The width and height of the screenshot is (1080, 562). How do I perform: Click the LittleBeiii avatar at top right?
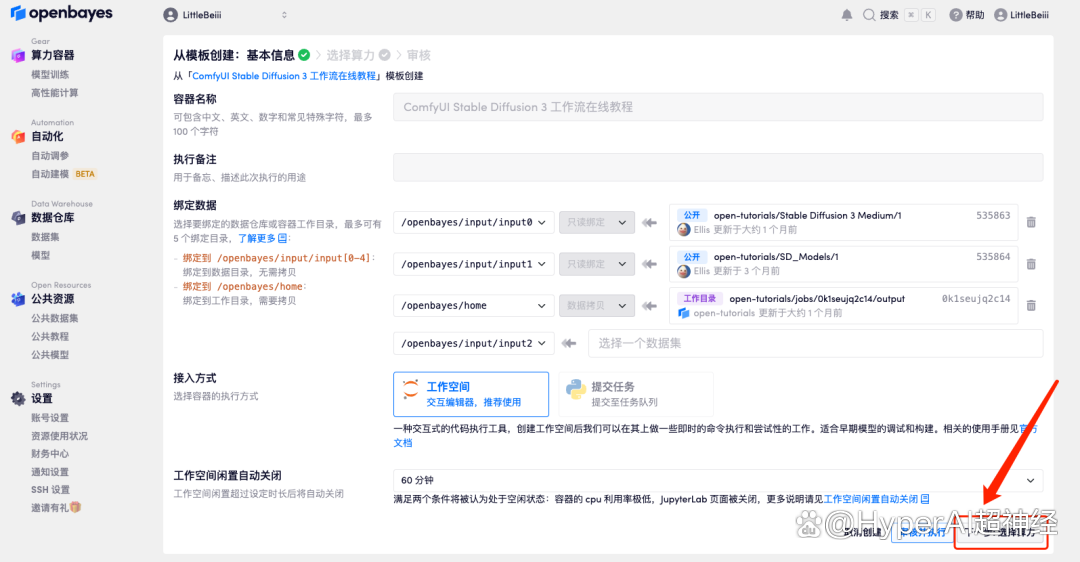coord(1000,15)
